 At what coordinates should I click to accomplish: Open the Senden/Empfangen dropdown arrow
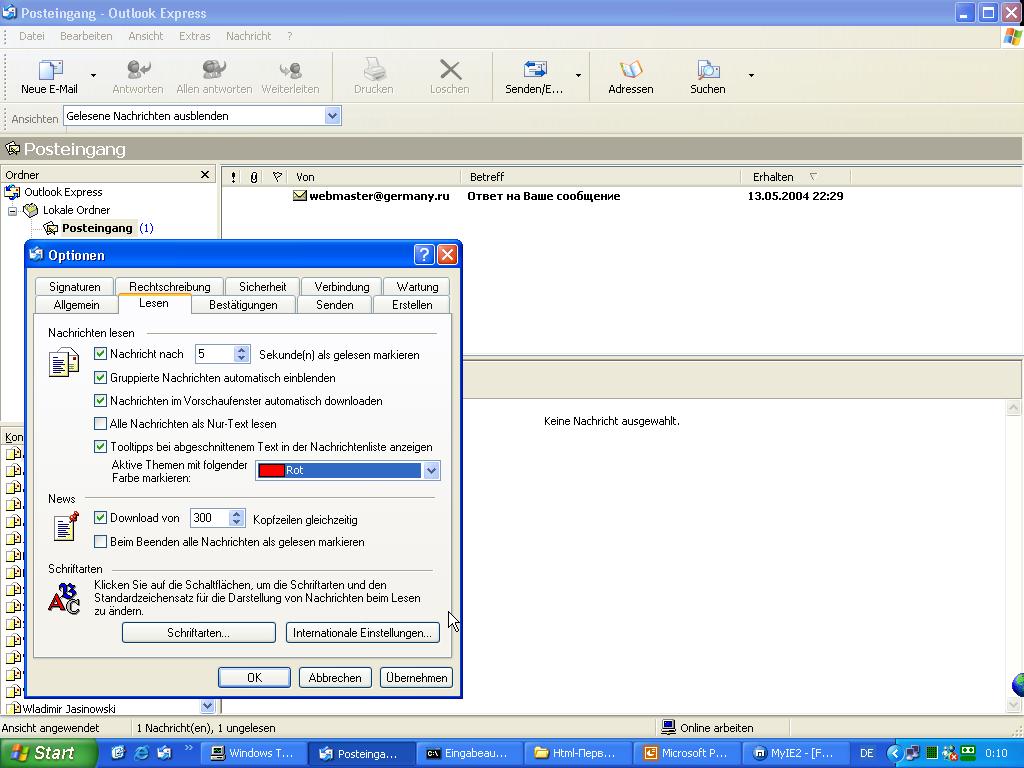tap(578, 76)
